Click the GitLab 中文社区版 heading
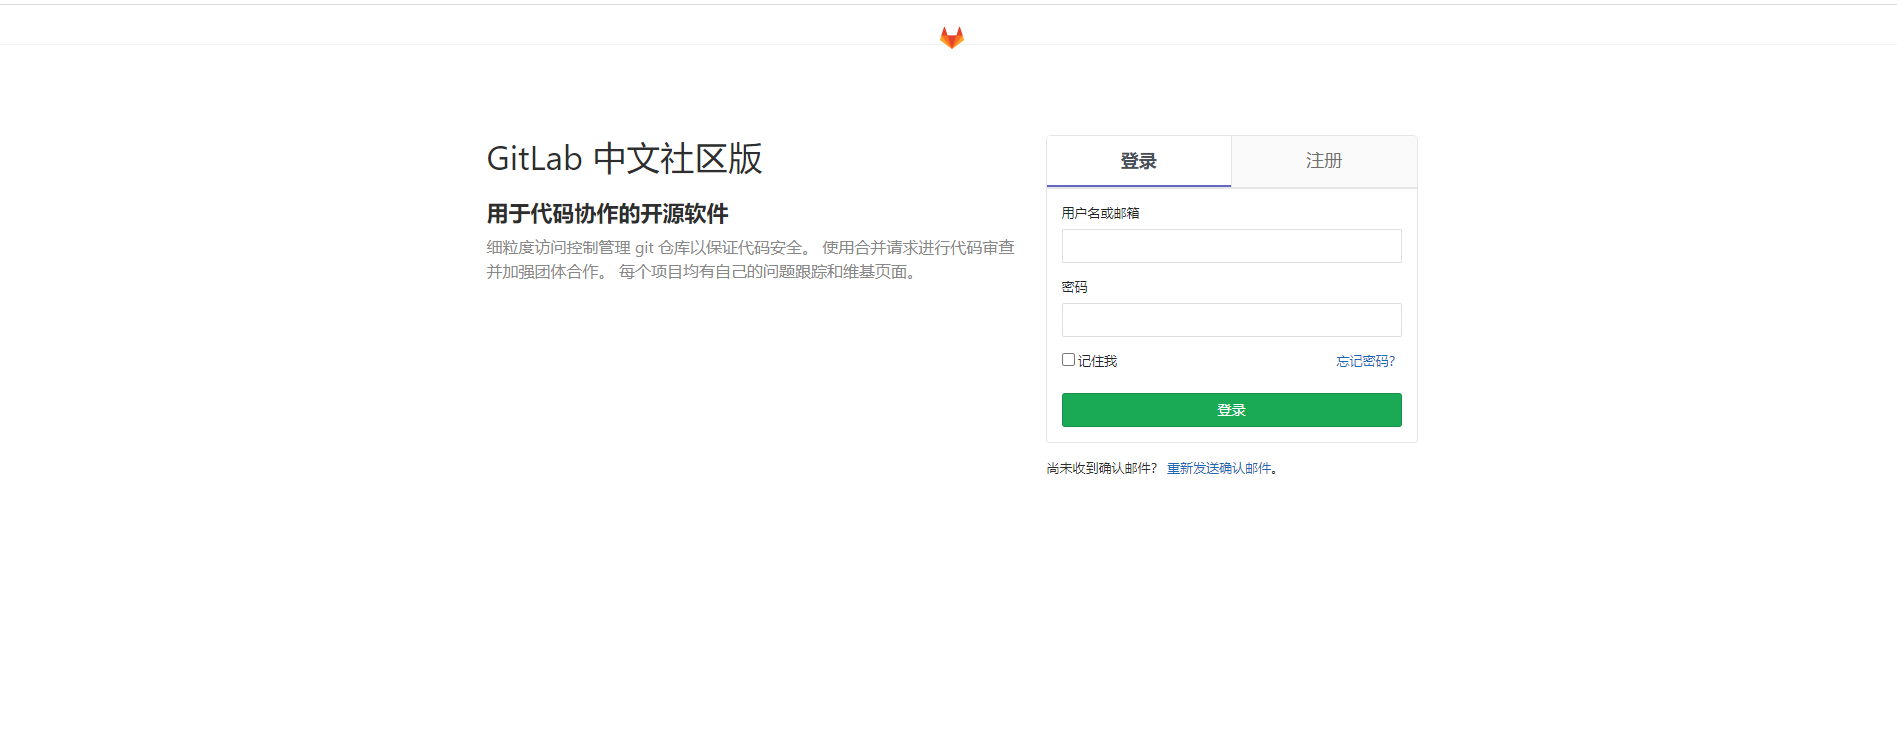The image size is (1897, 748). pos(624,159)
